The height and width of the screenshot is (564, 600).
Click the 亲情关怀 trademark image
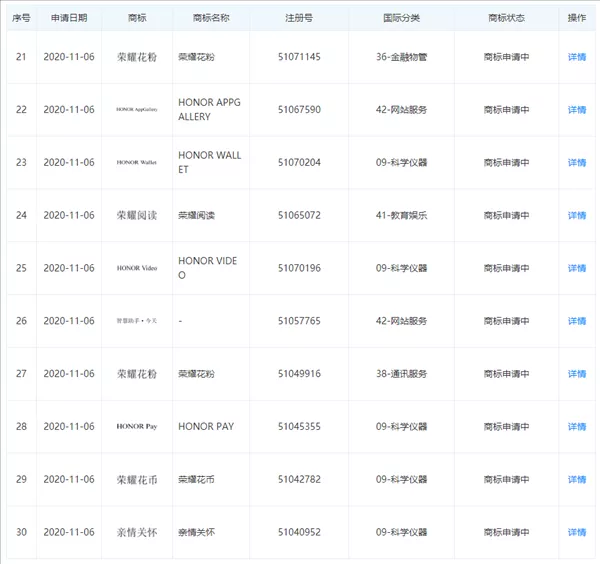137,532
